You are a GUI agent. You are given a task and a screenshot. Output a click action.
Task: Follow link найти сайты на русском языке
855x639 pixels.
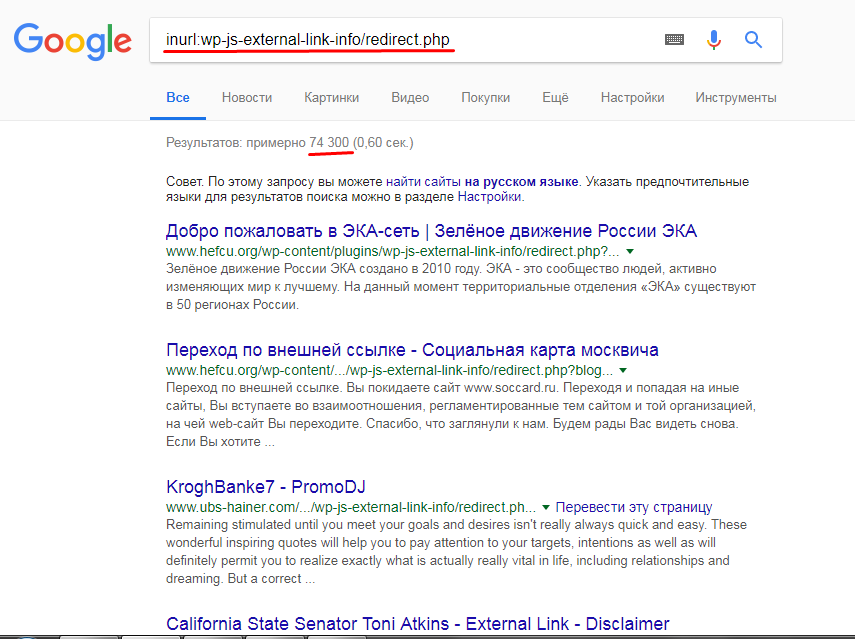click(482, 182)
